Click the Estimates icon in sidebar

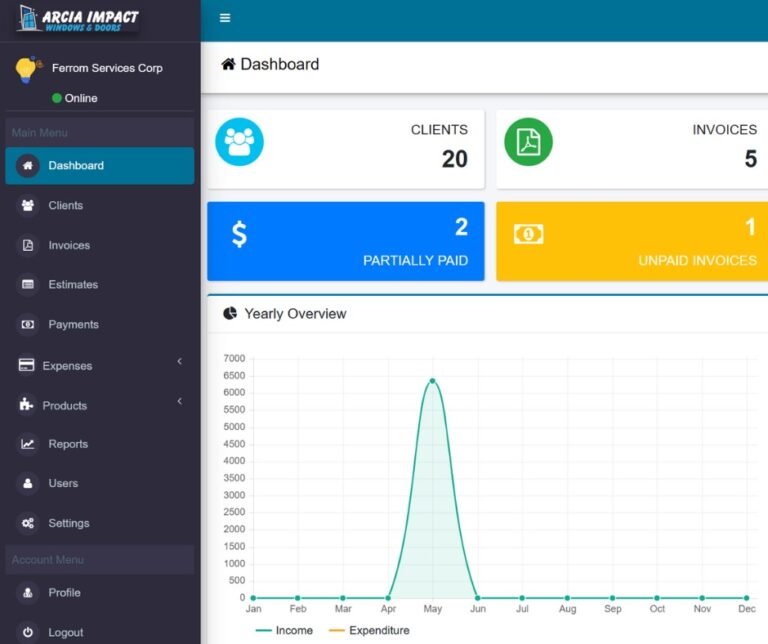pos(28,285)
